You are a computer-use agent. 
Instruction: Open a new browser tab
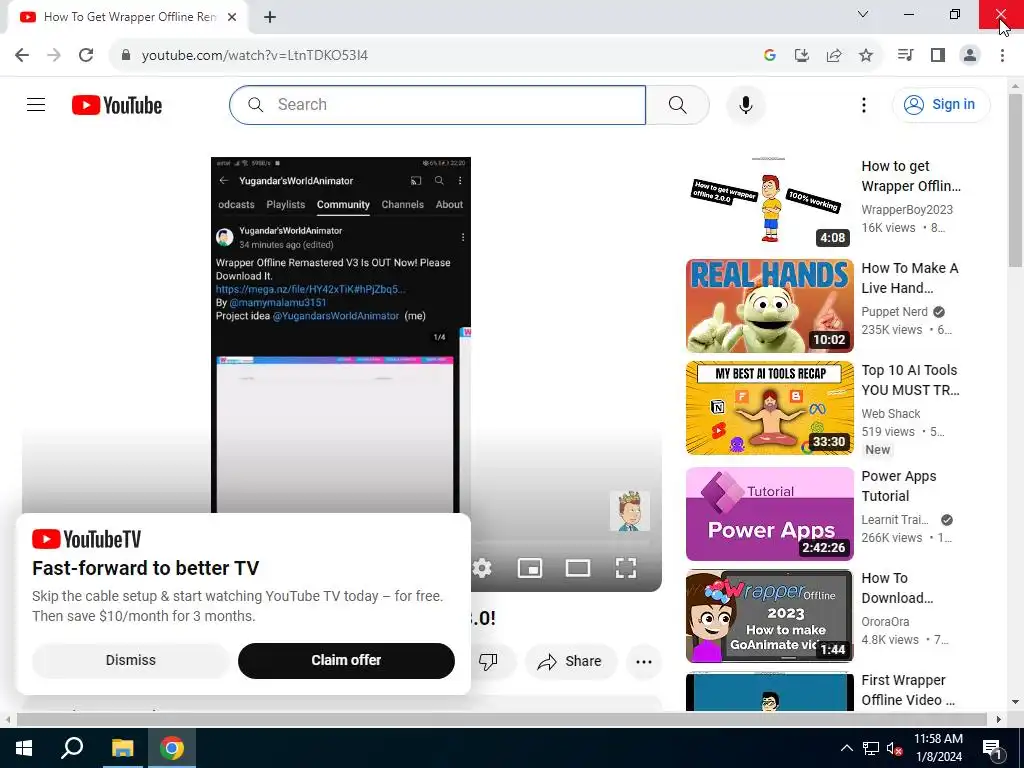click(x=270, y=17)
